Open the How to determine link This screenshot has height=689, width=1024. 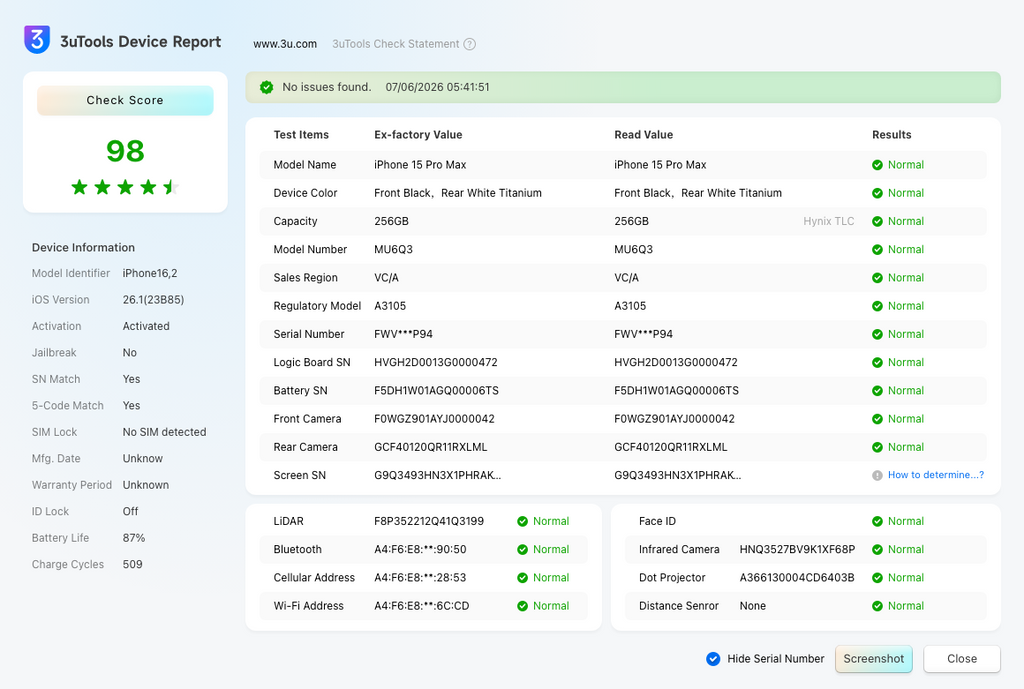(936, 475)
